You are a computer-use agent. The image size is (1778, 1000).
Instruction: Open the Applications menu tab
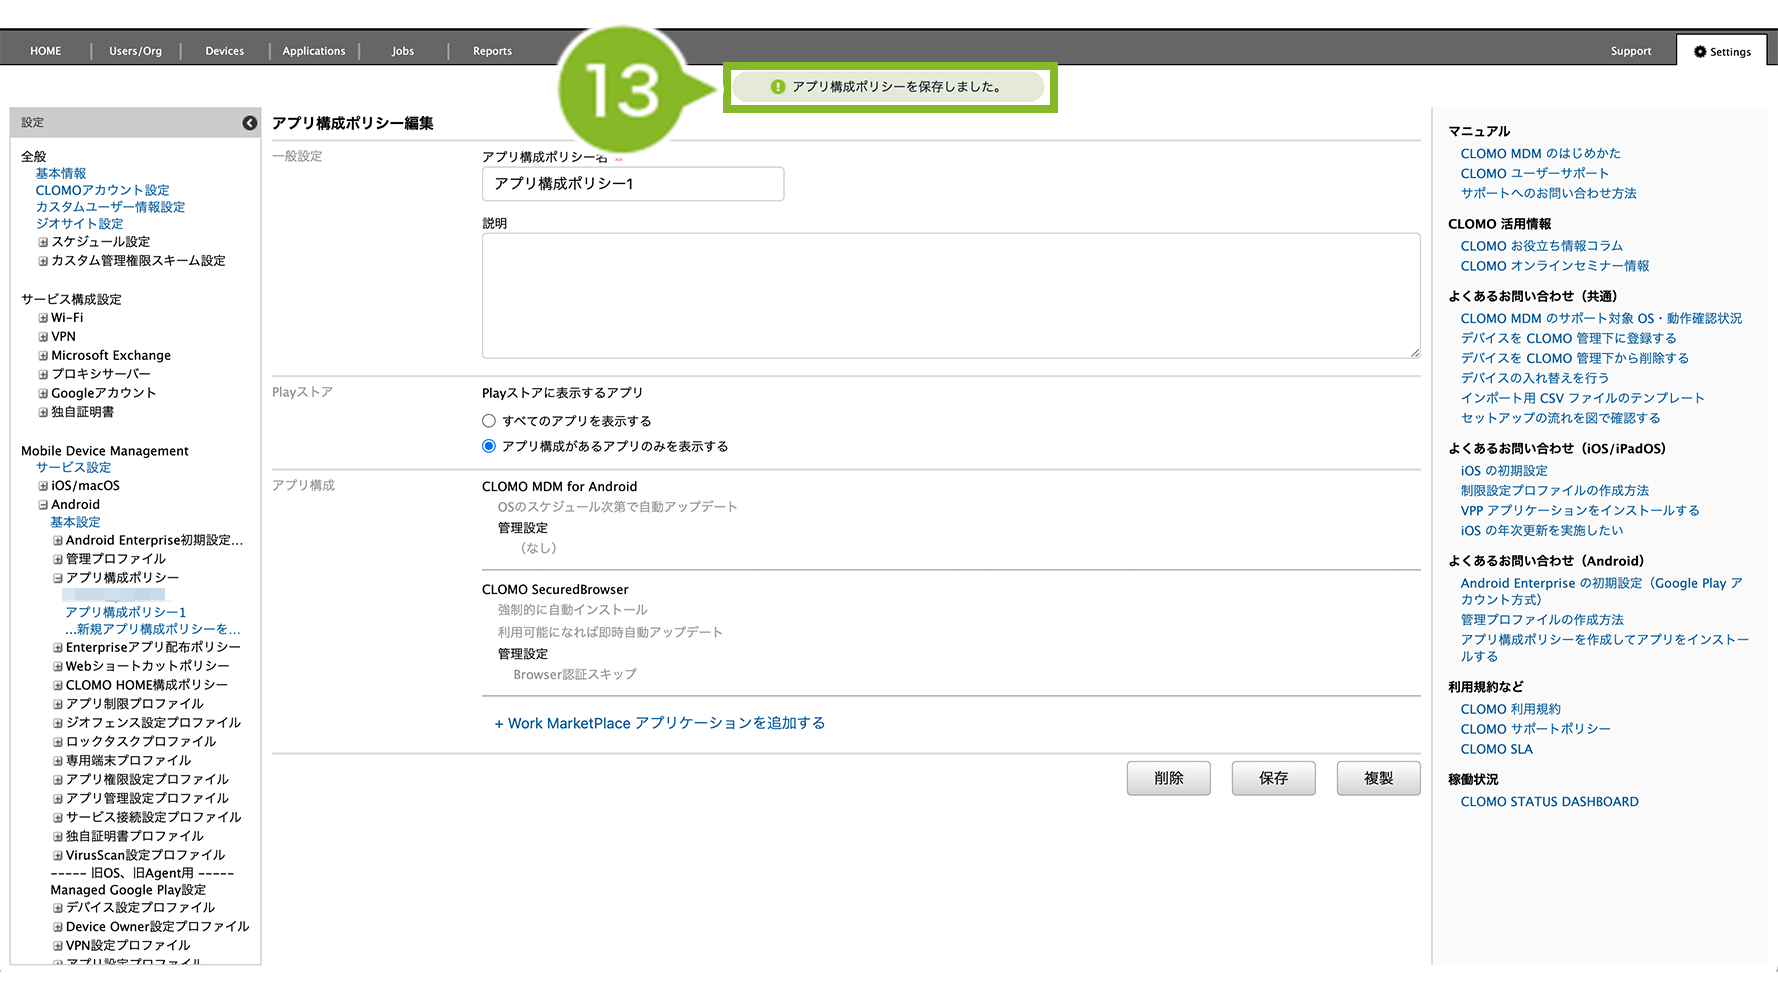[313, 51]
